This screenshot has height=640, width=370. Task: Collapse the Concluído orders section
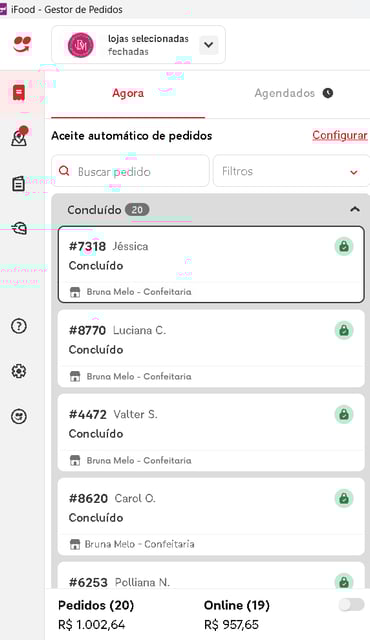click(355, 209)
